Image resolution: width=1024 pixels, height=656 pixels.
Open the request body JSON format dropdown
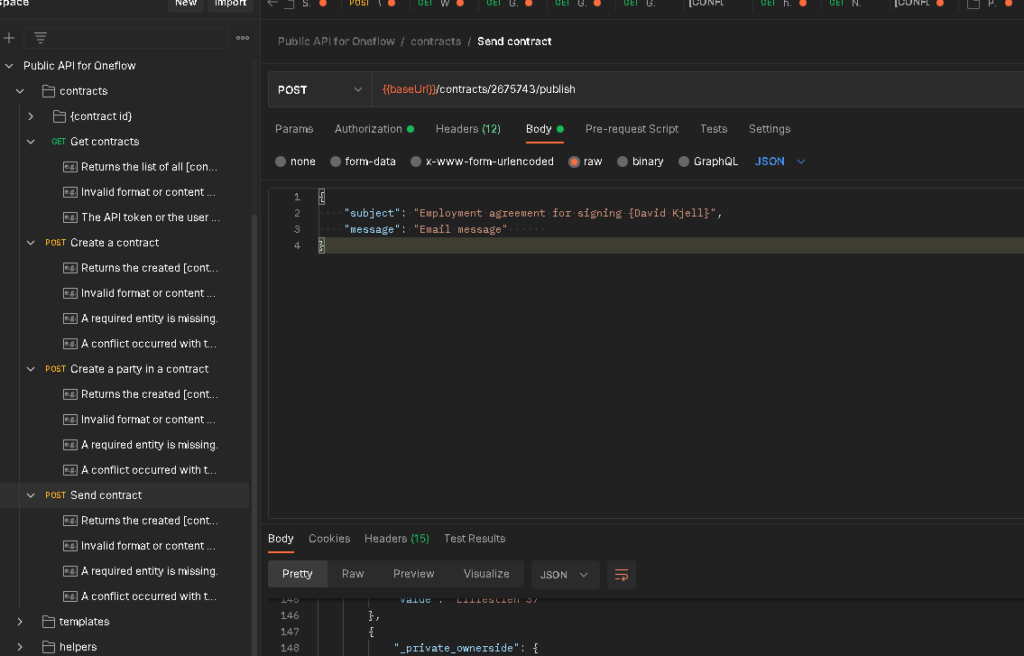tap(780, 161)
